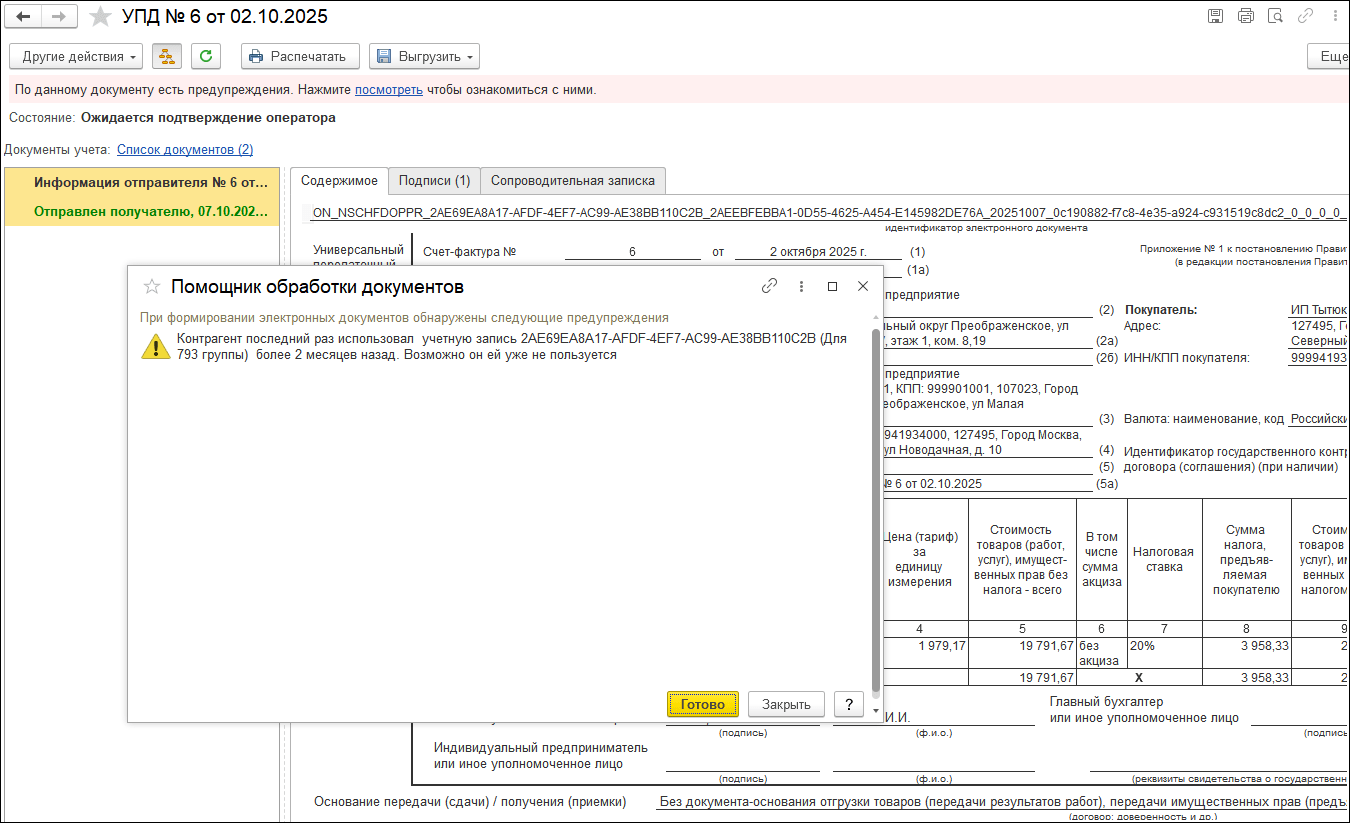Click the посмотреть warnings link

(388, 90)
